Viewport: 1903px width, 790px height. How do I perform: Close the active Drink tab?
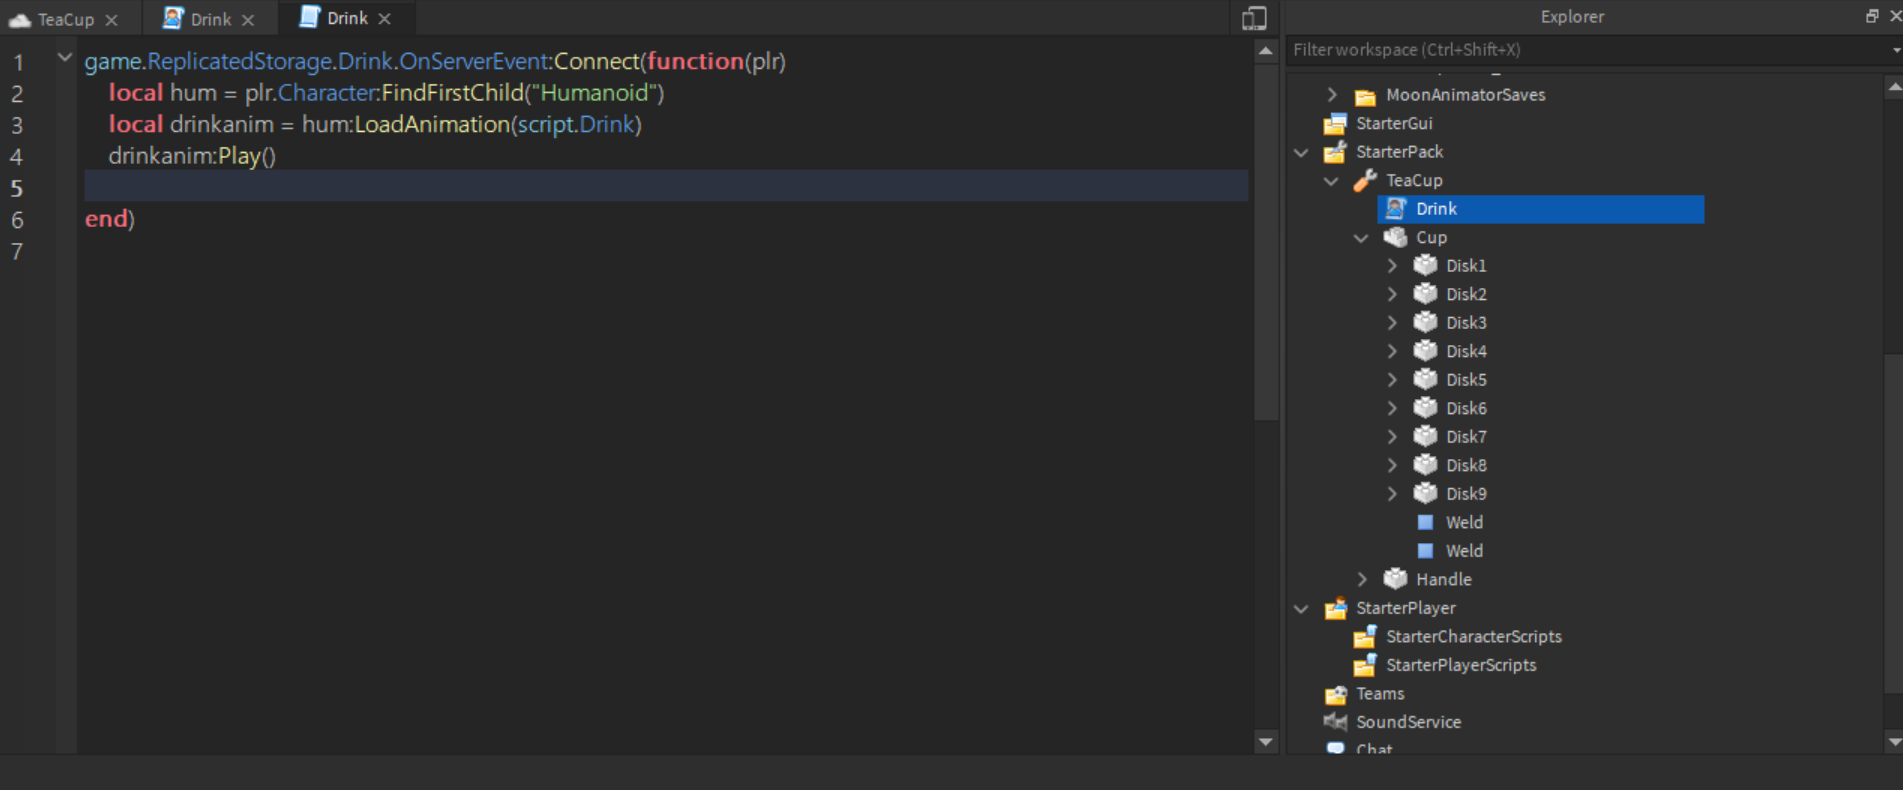pyautogui.click(x=385, y=19)
